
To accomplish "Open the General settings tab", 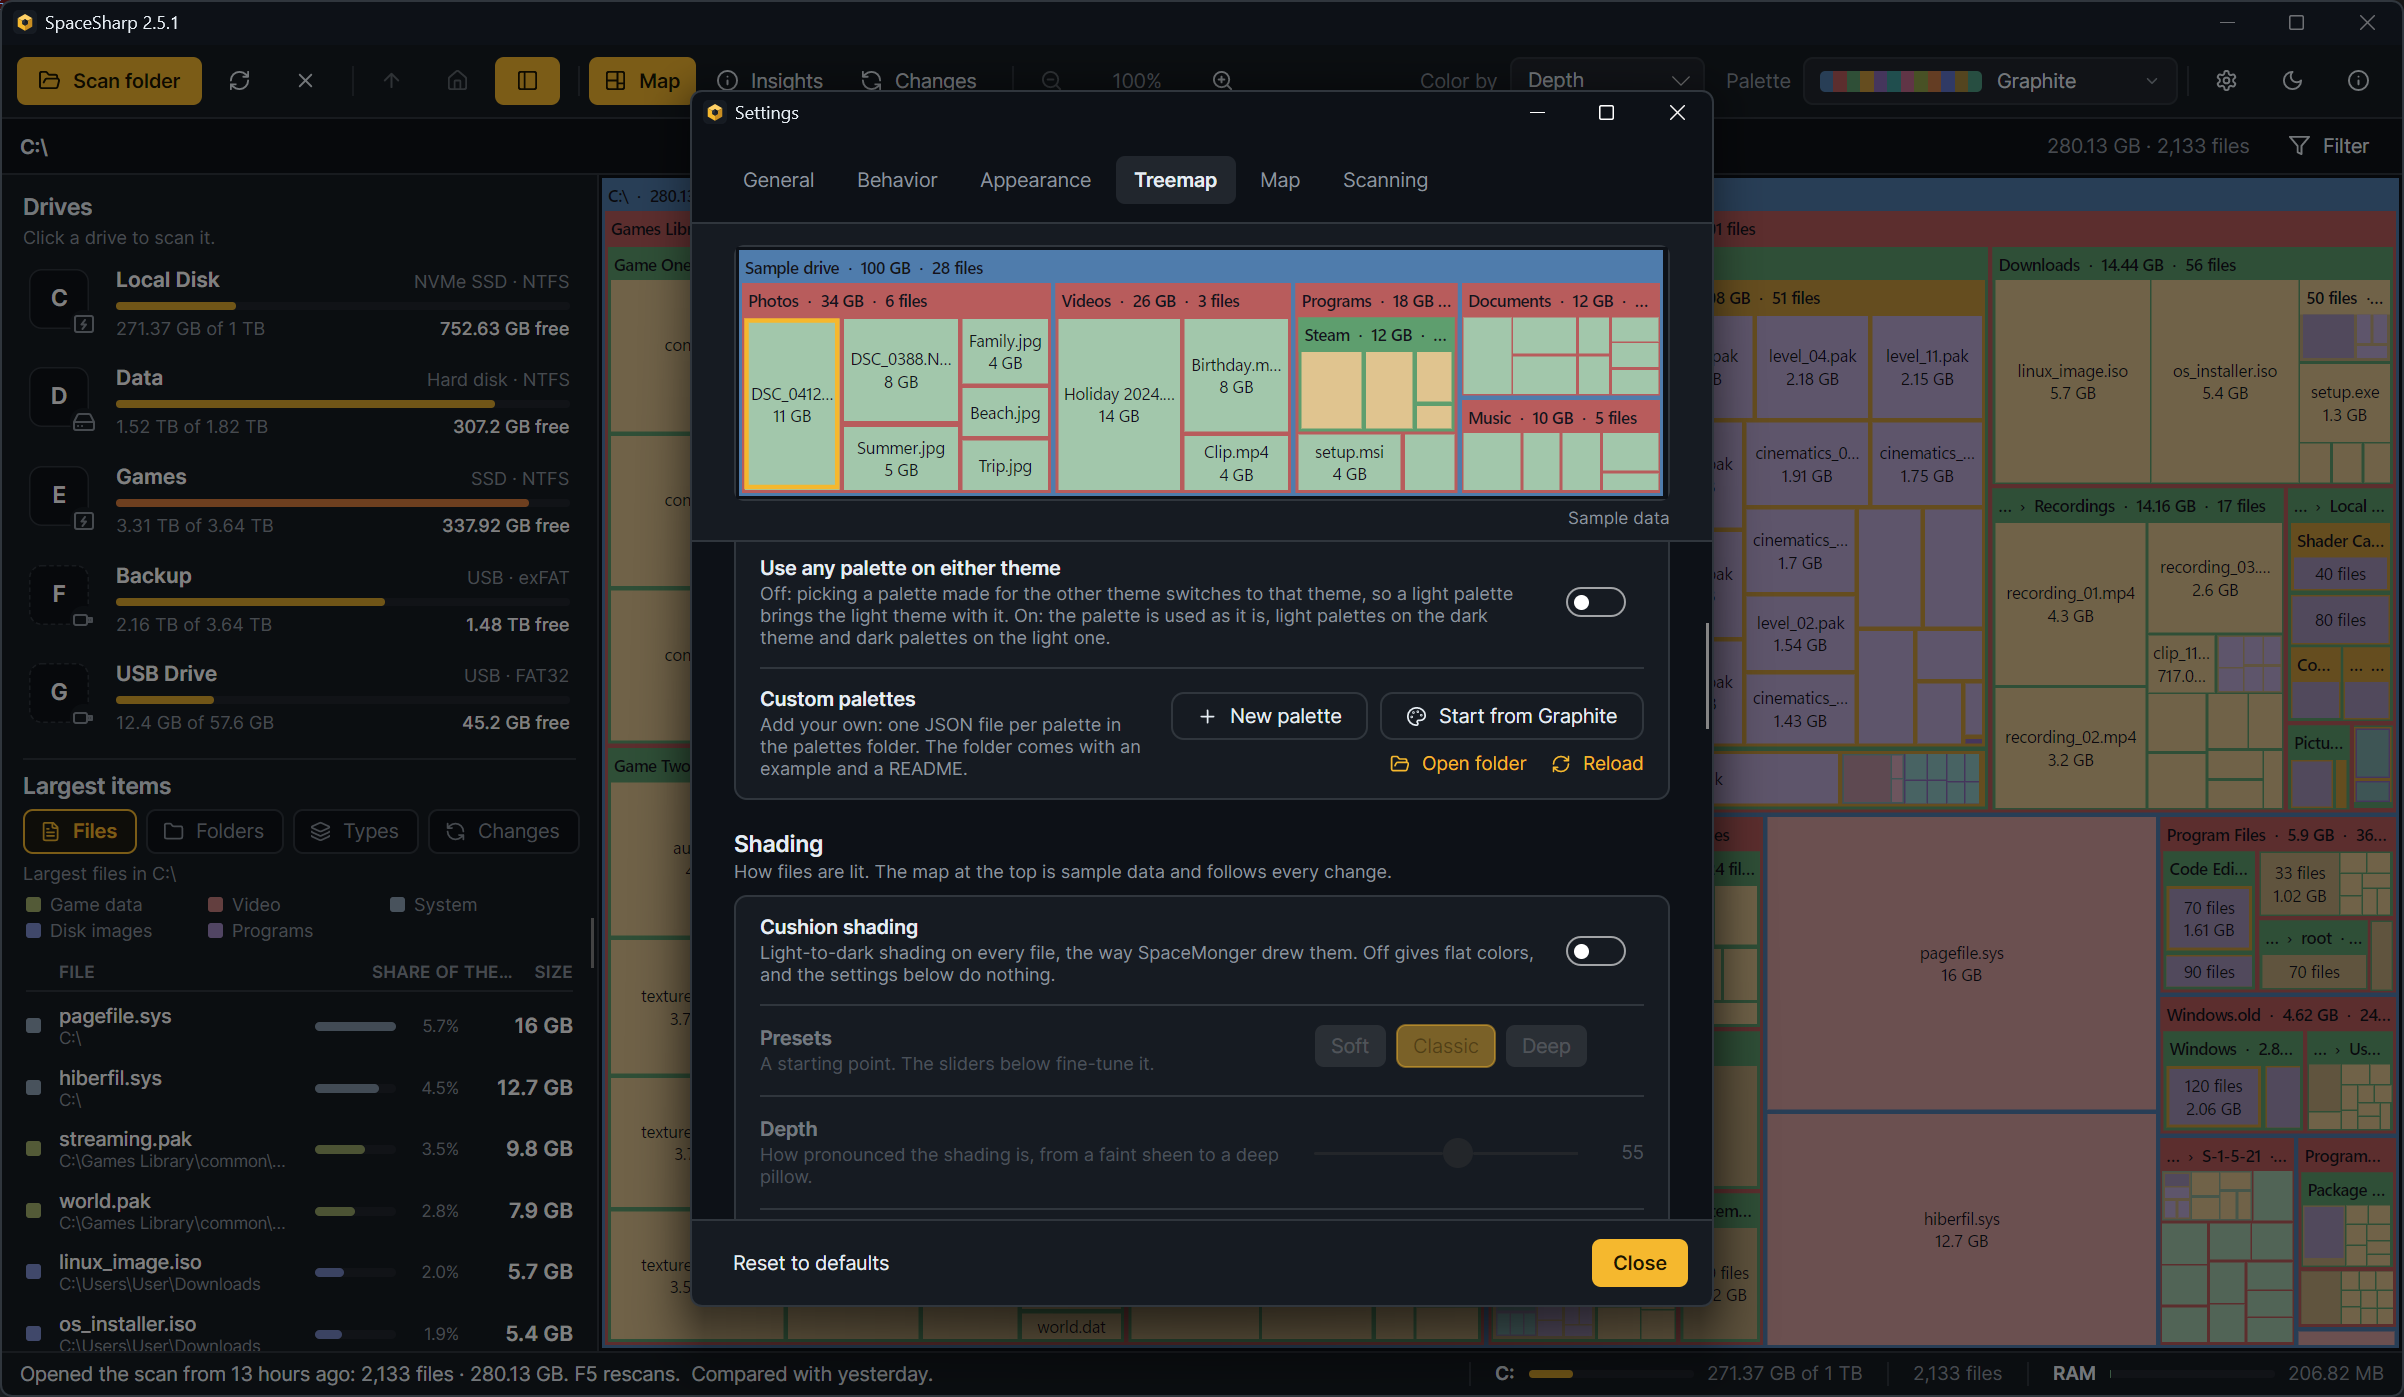I will pyautogui.click(x=778, y=180).
